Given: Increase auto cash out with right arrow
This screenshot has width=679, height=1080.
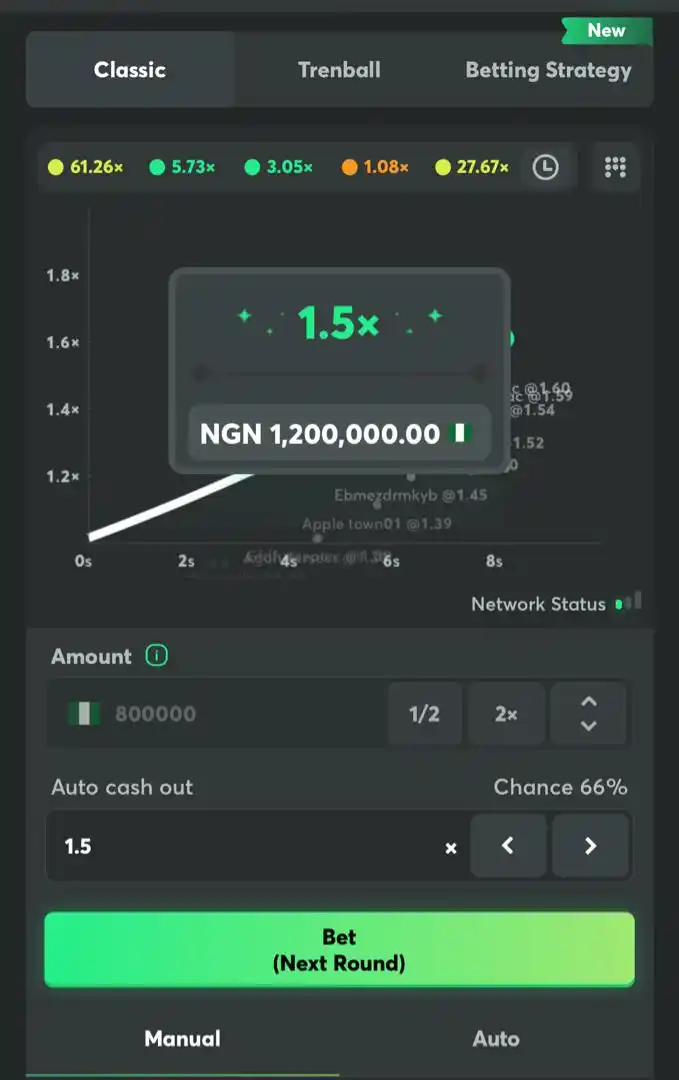Looking at the screenshot, I should pyautogui.click(x=590, y=845).
